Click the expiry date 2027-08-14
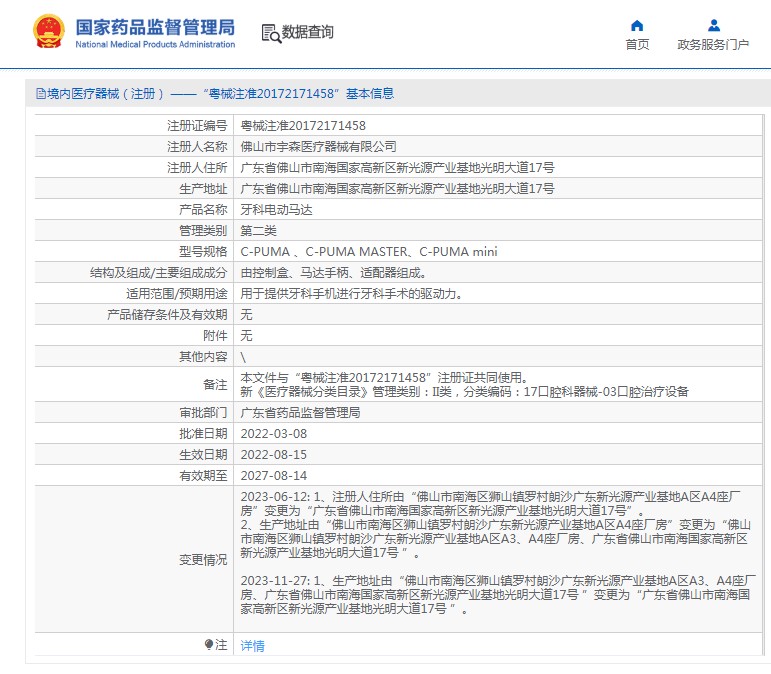 273,475
